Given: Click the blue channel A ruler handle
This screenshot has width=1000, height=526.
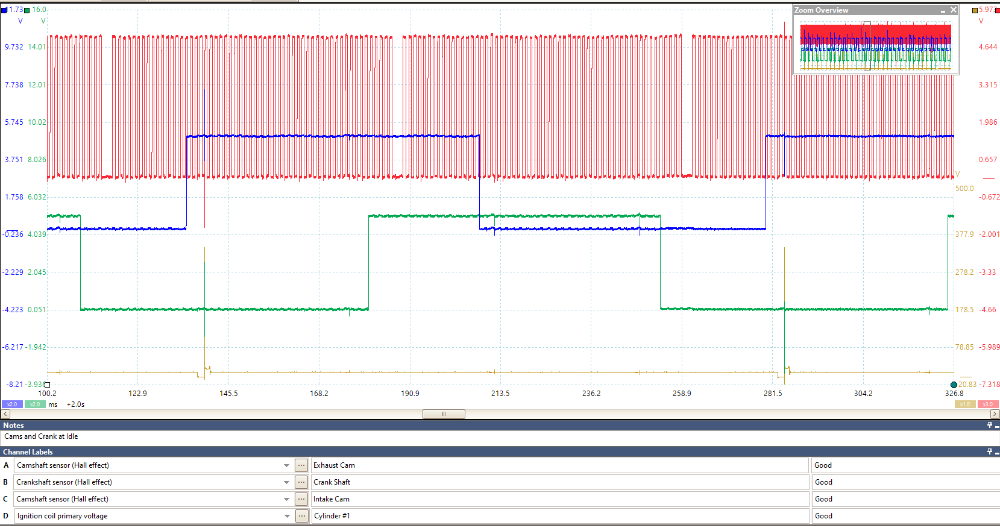Looking at the screenshot, I should [5, 9].
